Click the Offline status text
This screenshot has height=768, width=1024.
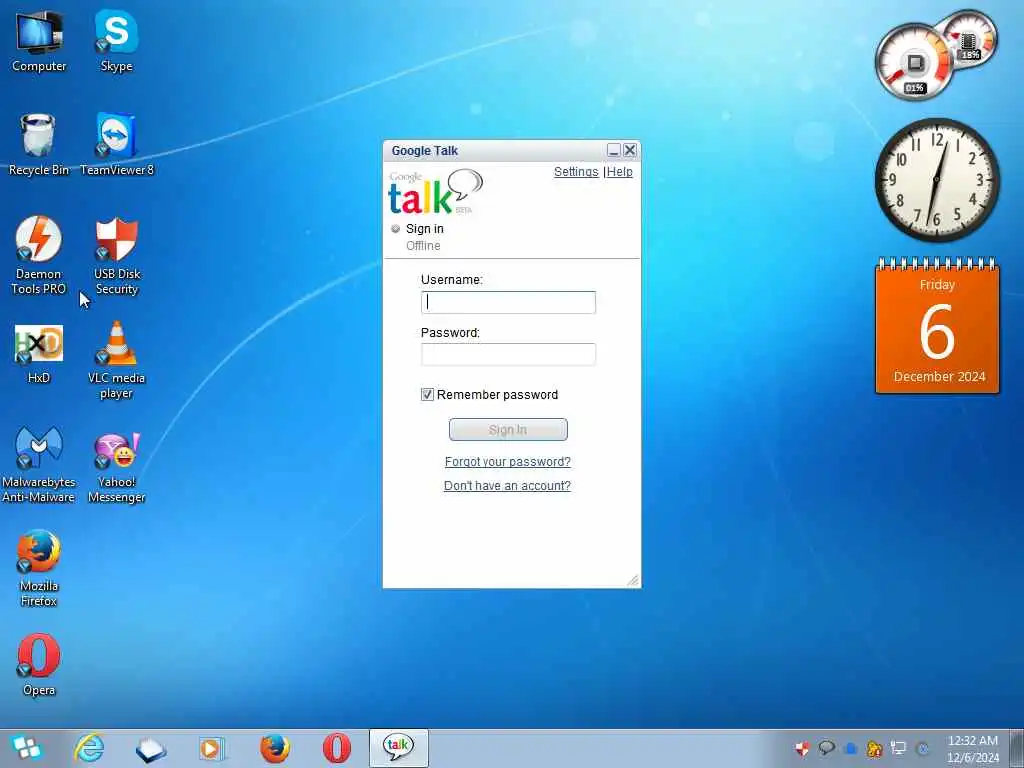point(423,246)
